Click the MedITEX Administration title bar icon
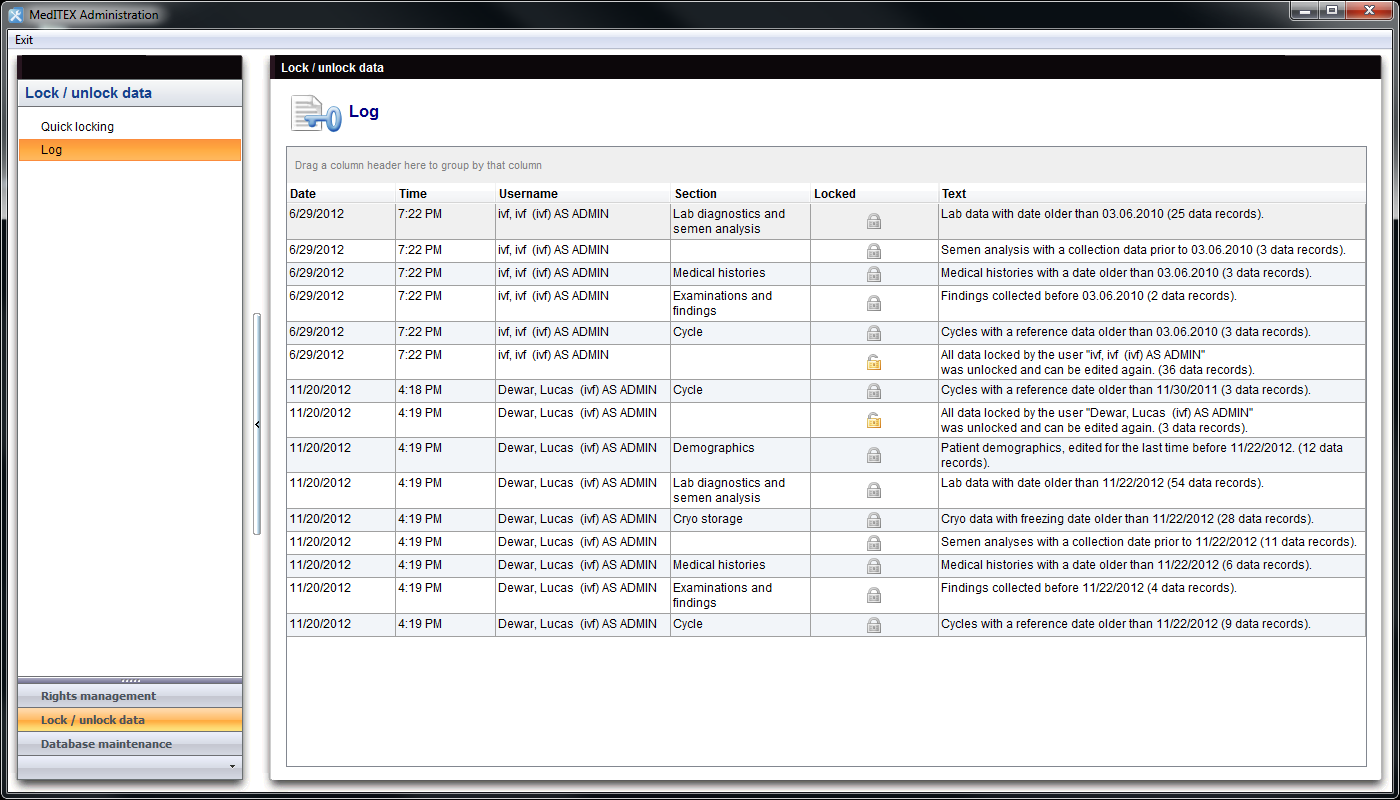Viewport: 1400px width, 800px height. pyautogui.click(x=15, y=14)
